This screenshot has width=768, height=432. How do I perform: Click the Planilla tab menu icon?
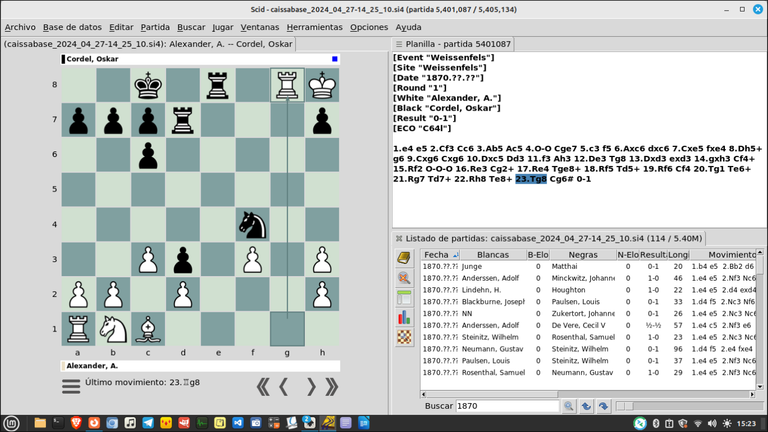pos(399,44)
